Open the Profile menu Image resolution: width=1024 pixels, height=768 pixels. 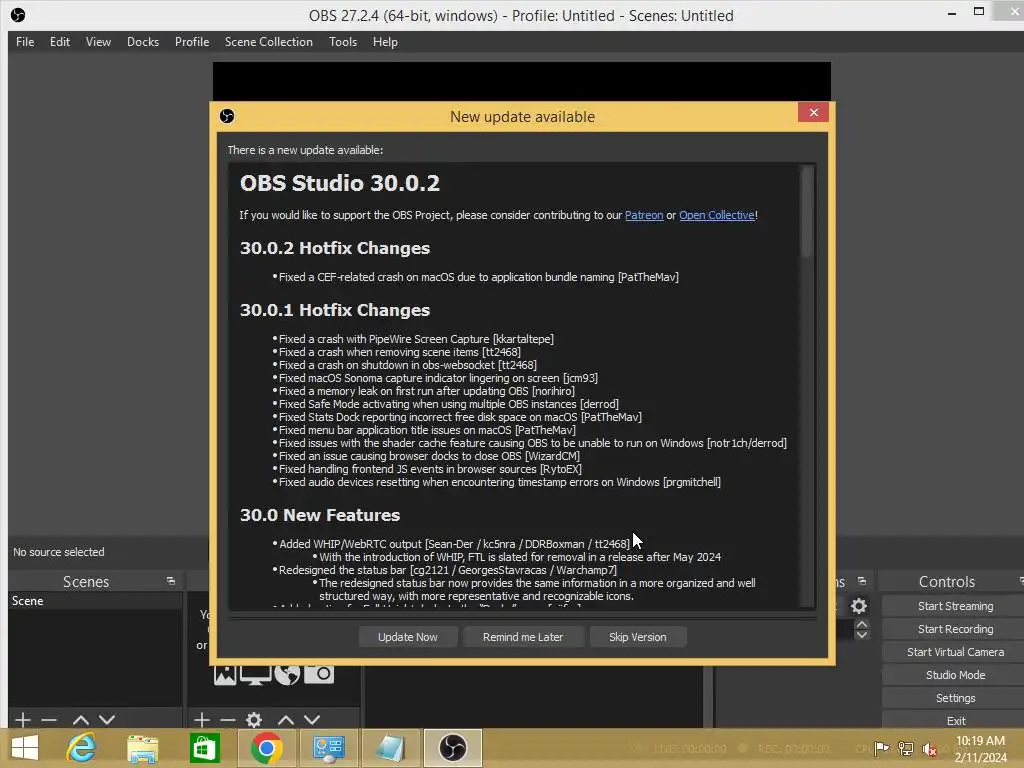pos(192,42)
